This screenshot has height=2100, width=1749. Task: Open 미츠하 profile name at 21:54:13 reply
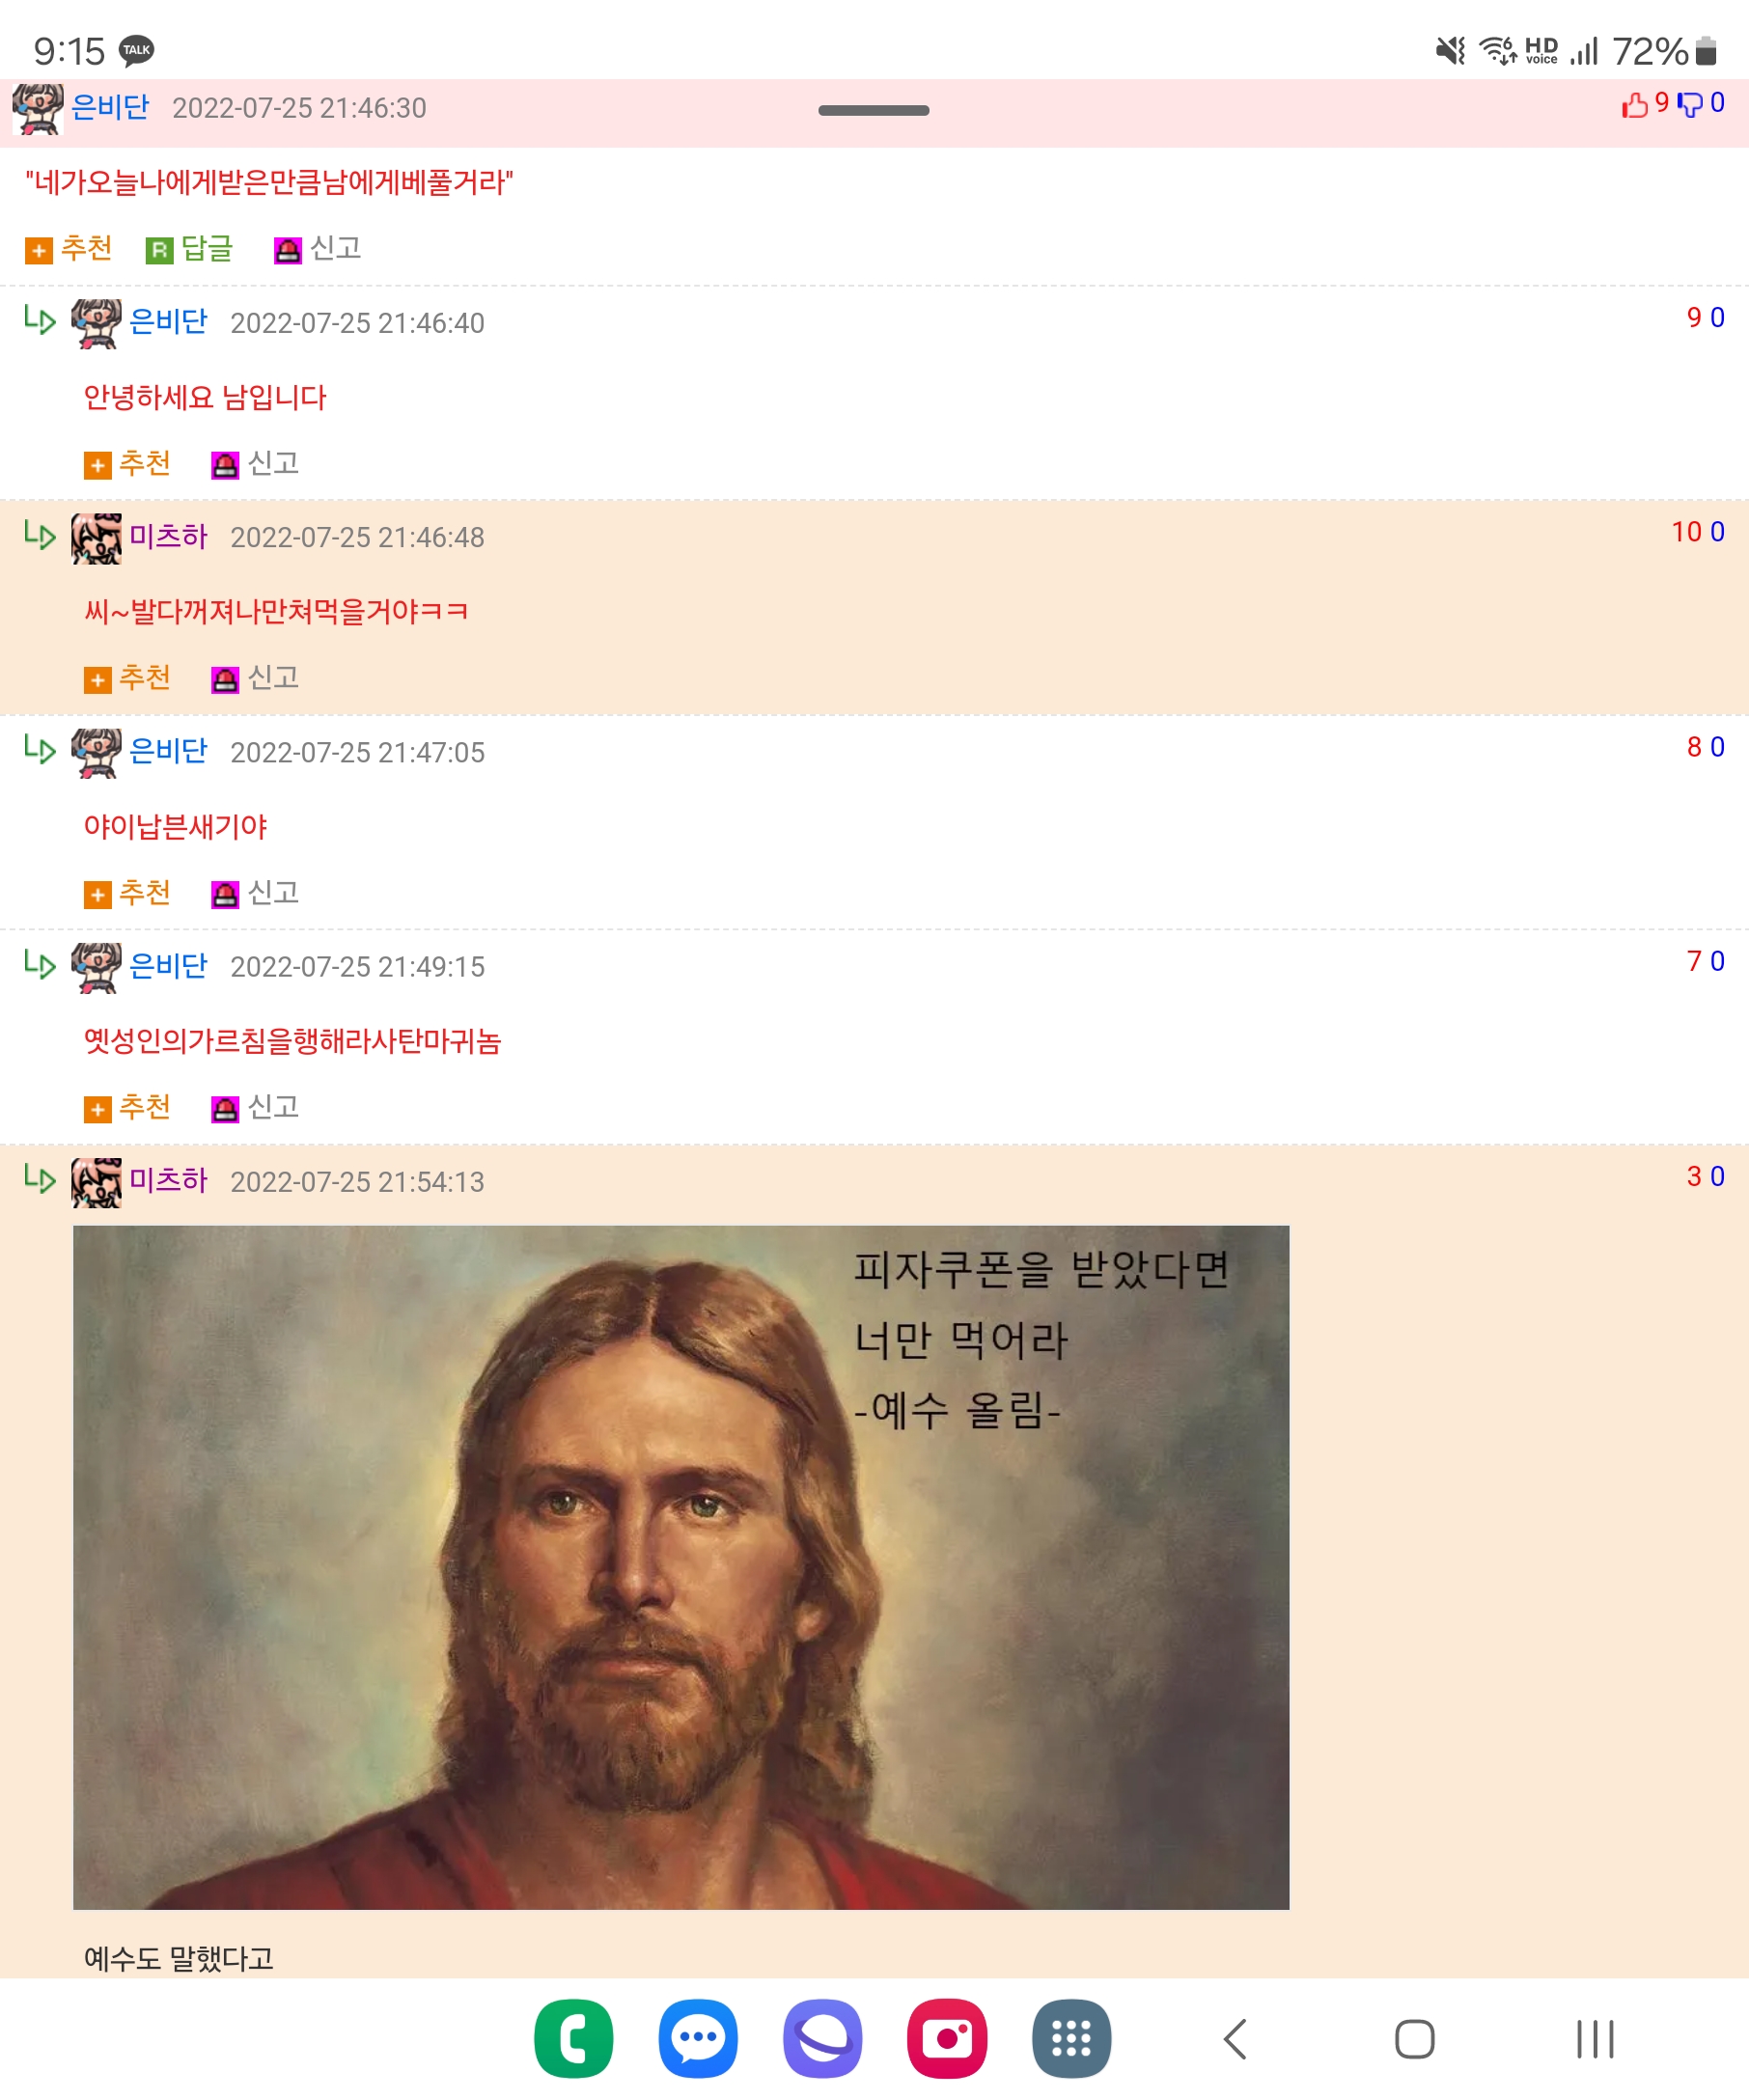[x=168, y=1180]
